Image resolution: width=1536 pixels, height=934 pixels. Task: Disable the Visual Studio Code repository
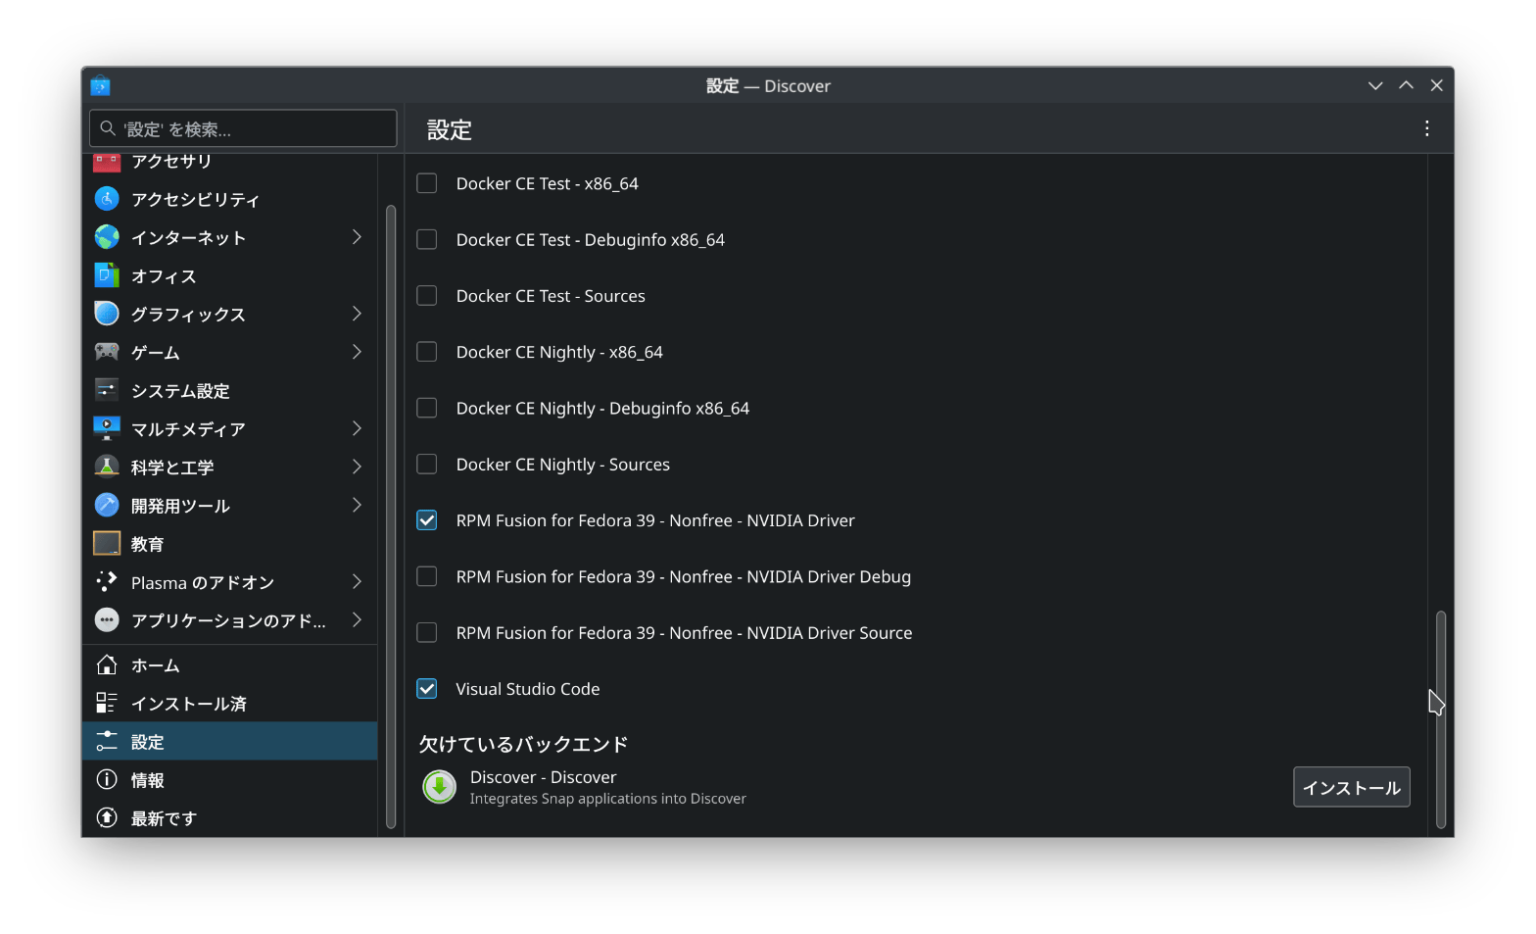coord(427,689)
